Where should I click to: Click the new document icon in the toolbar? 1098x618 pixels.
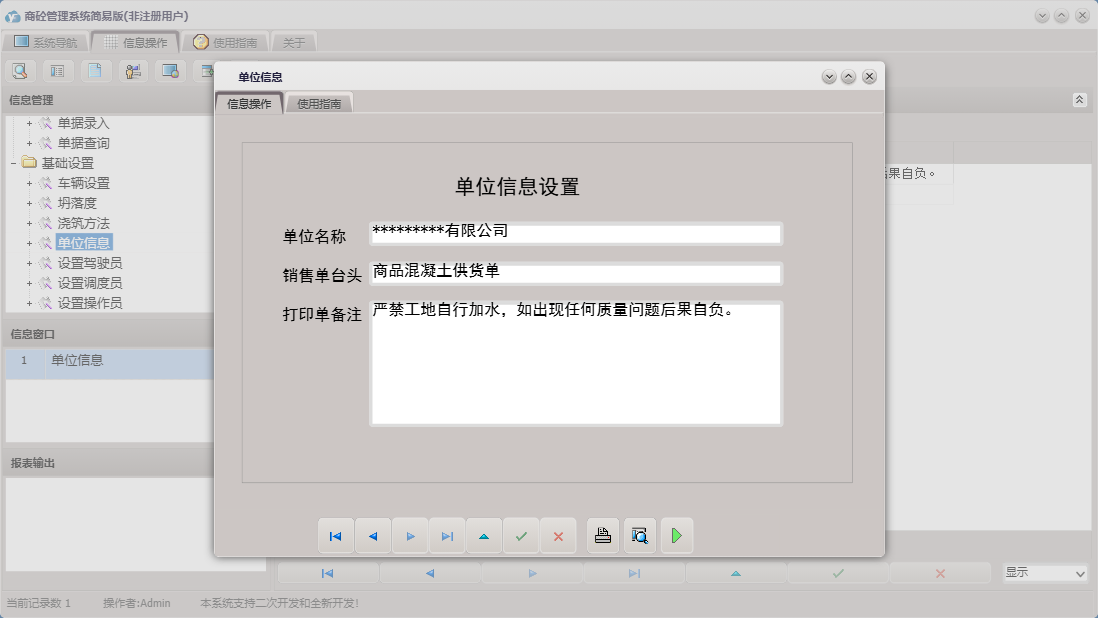[95, 70]
